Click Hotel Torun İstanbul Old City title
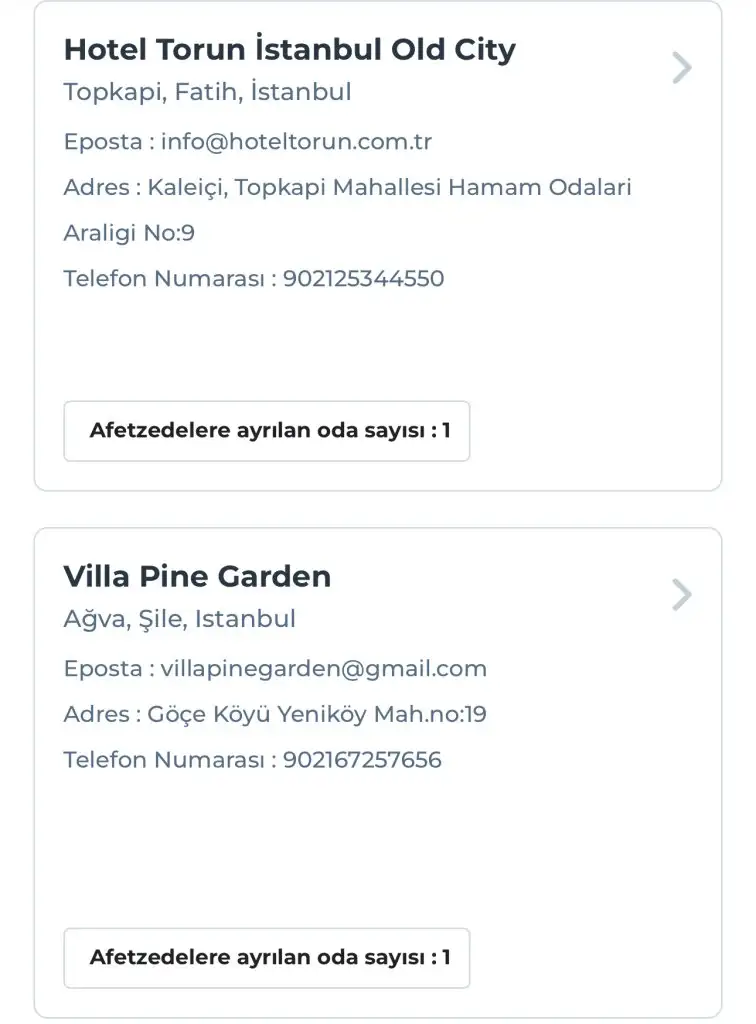This screenshot has height=1024, width=756. point(289,49)
